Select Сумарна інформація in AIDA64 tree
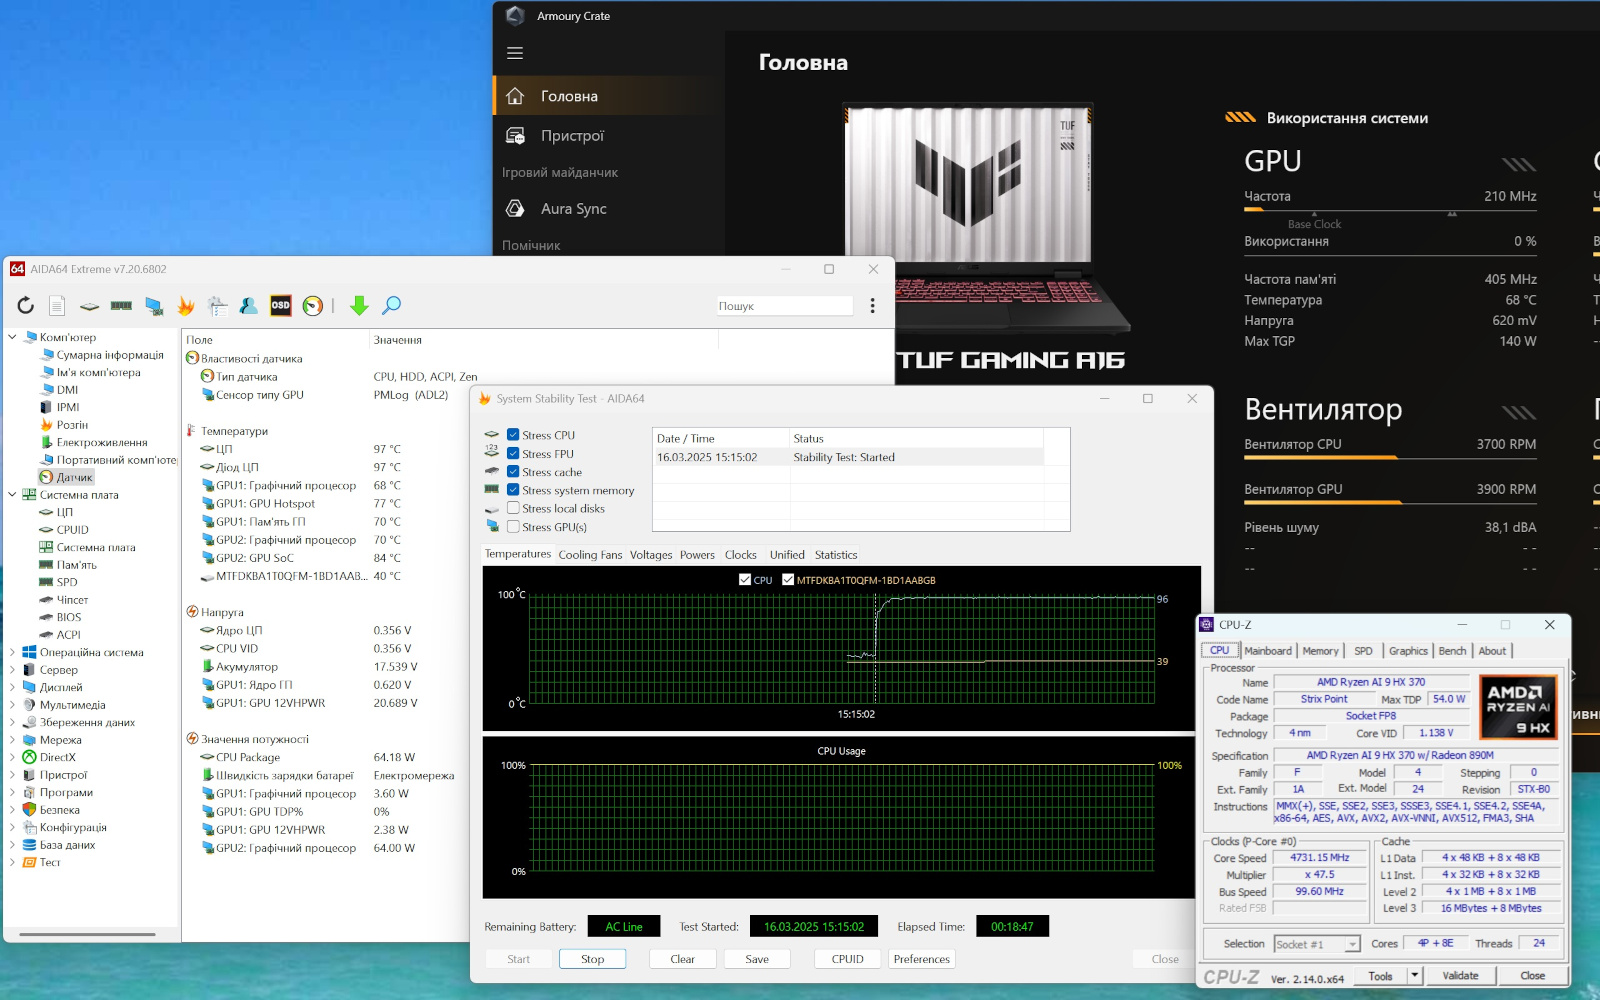The image size is (1600, 1000). [101, 355]
